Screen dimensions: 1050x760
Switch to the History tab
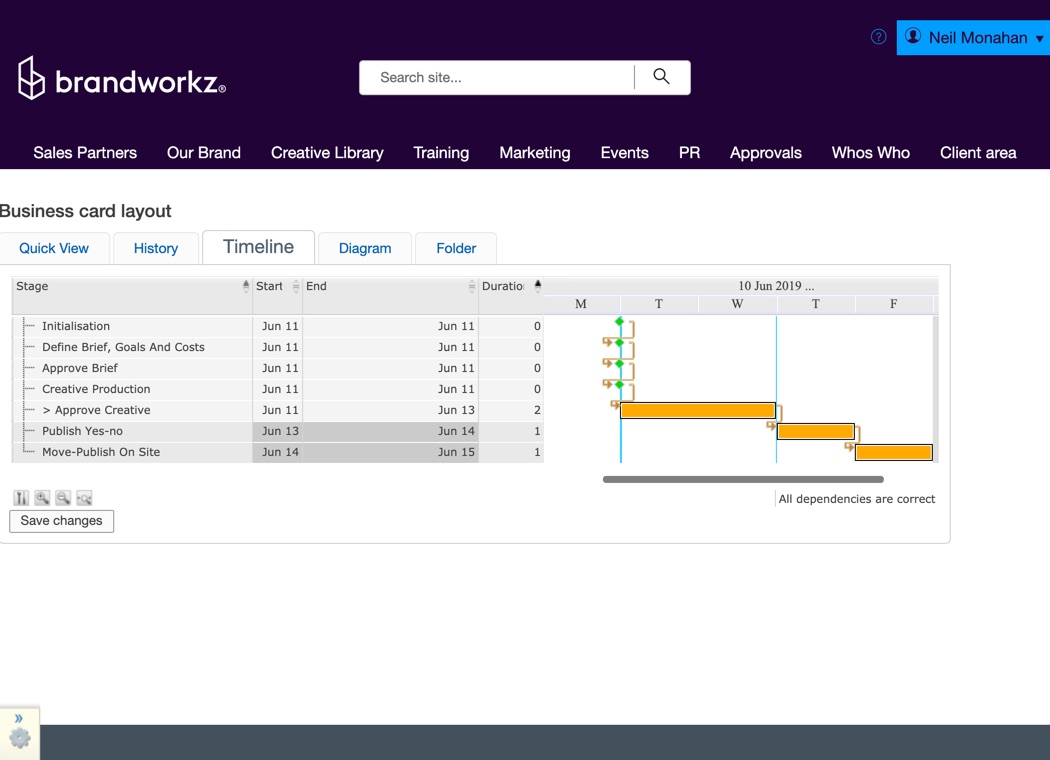coord(156,248)
